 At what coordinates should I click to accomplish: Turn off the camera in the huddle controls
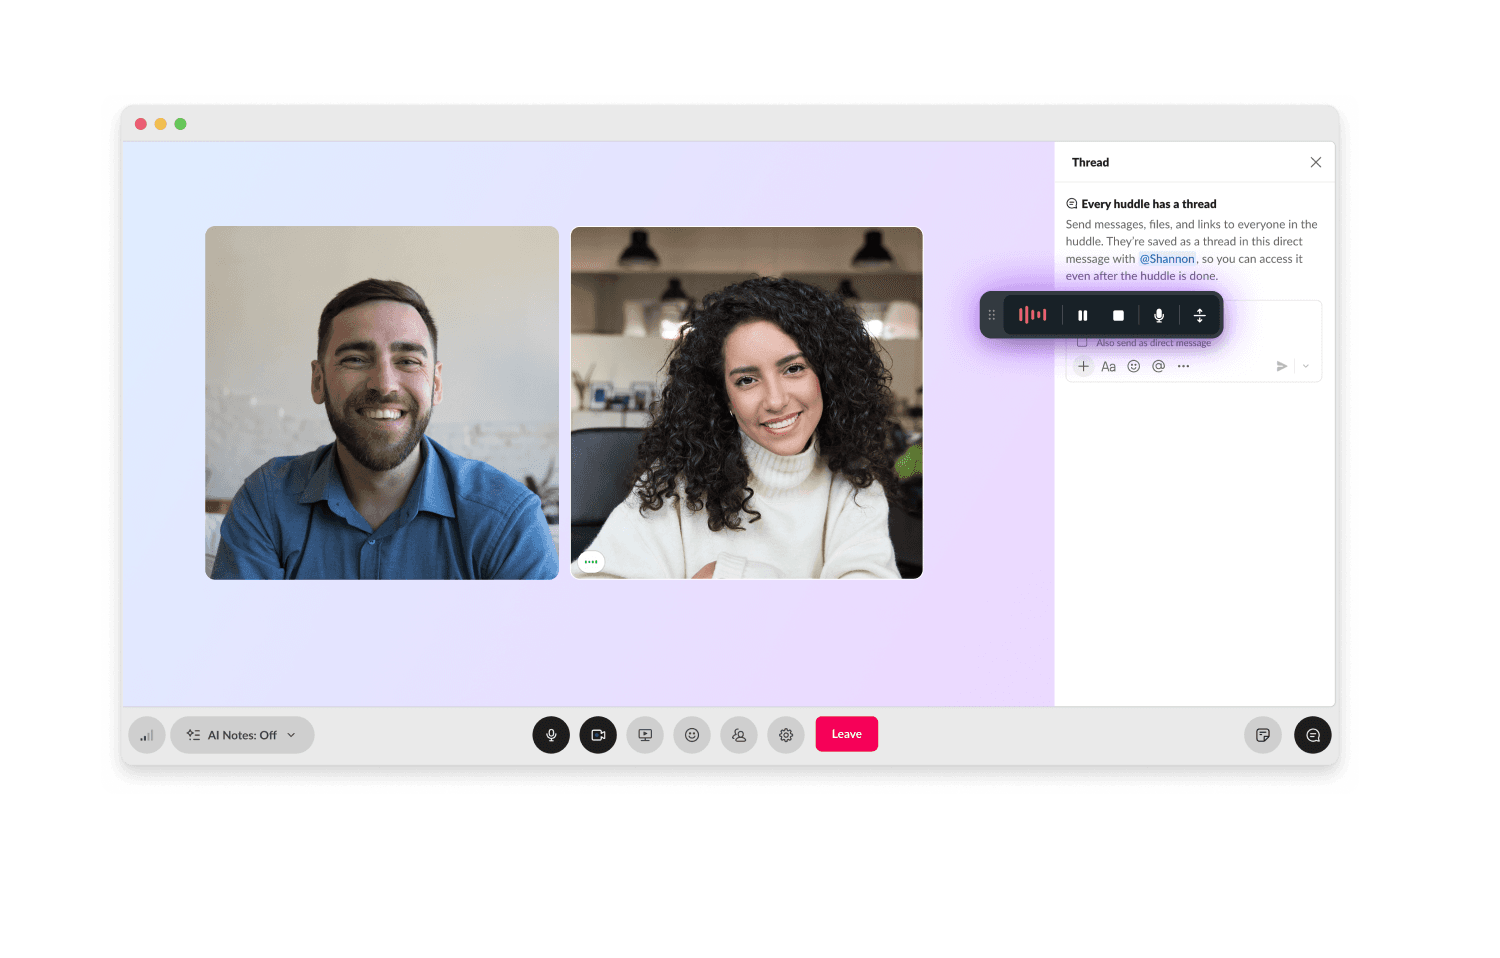[x=598, y=735]
